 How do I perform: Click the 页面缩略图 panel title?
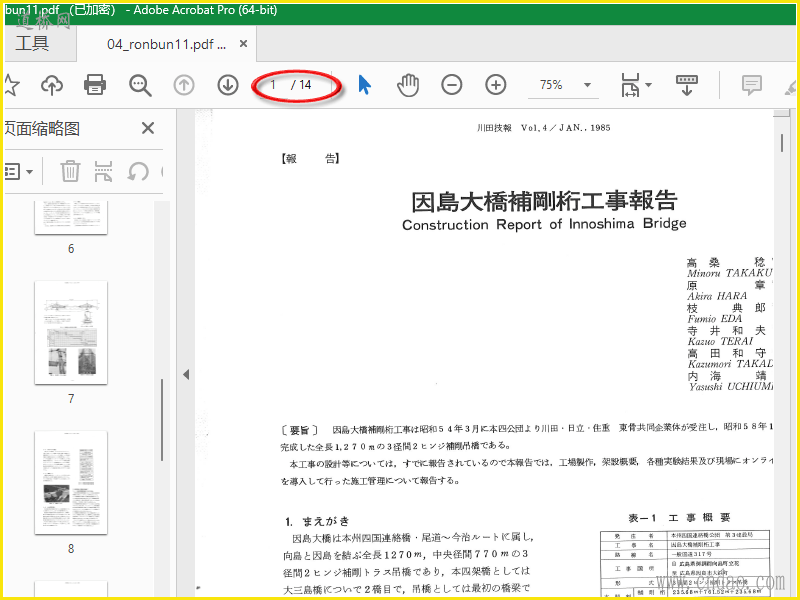(x=42, y=129)
